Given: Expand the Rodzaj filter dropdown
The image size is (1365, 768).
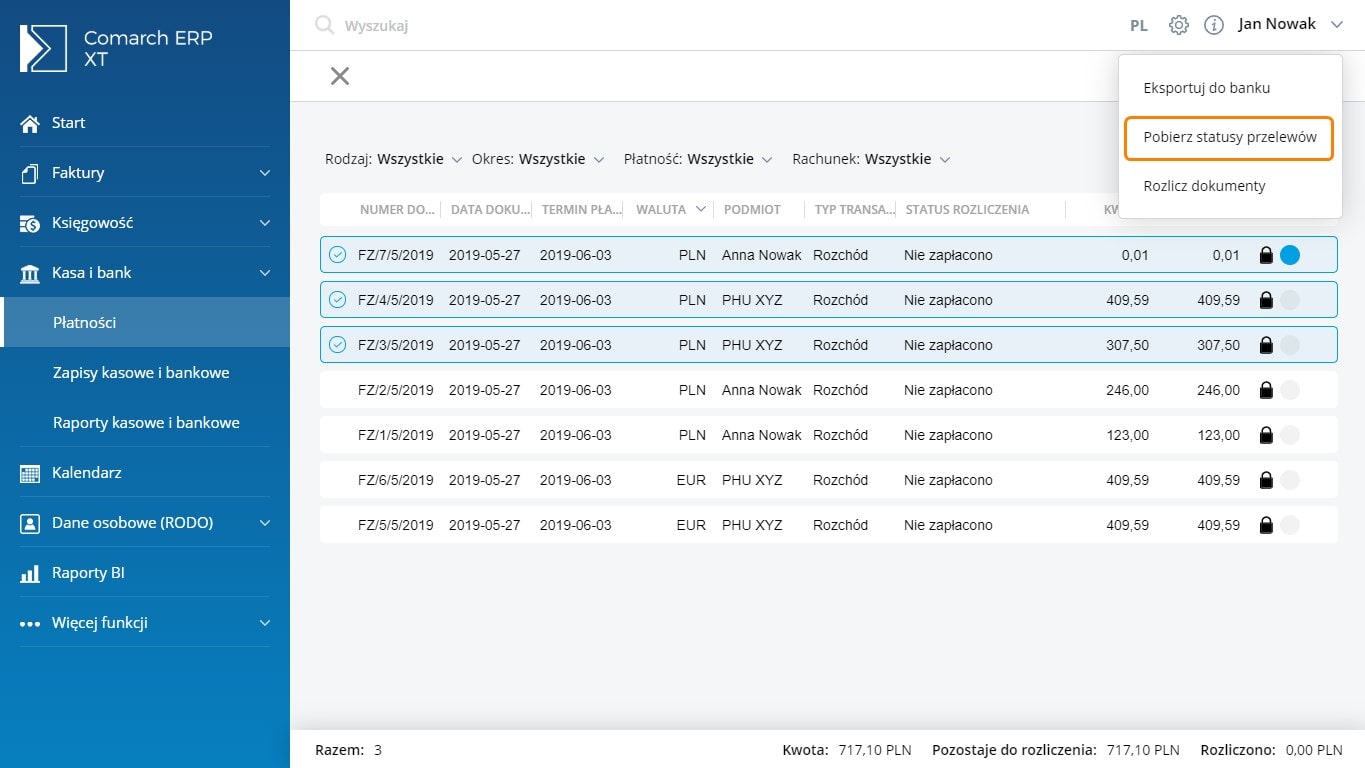Looking at the screenshot, I should pos(394,159).
